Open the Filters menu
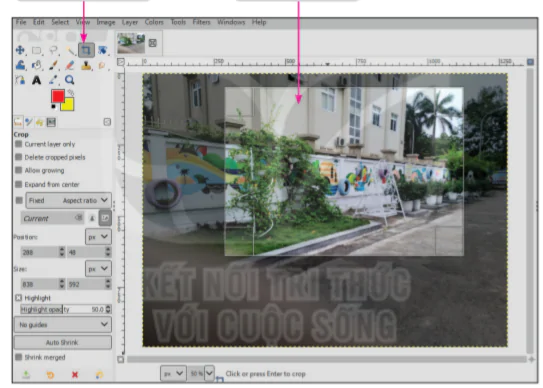This screenshot has height=388, width=543. pyautogui.click(x=202, y=22)
